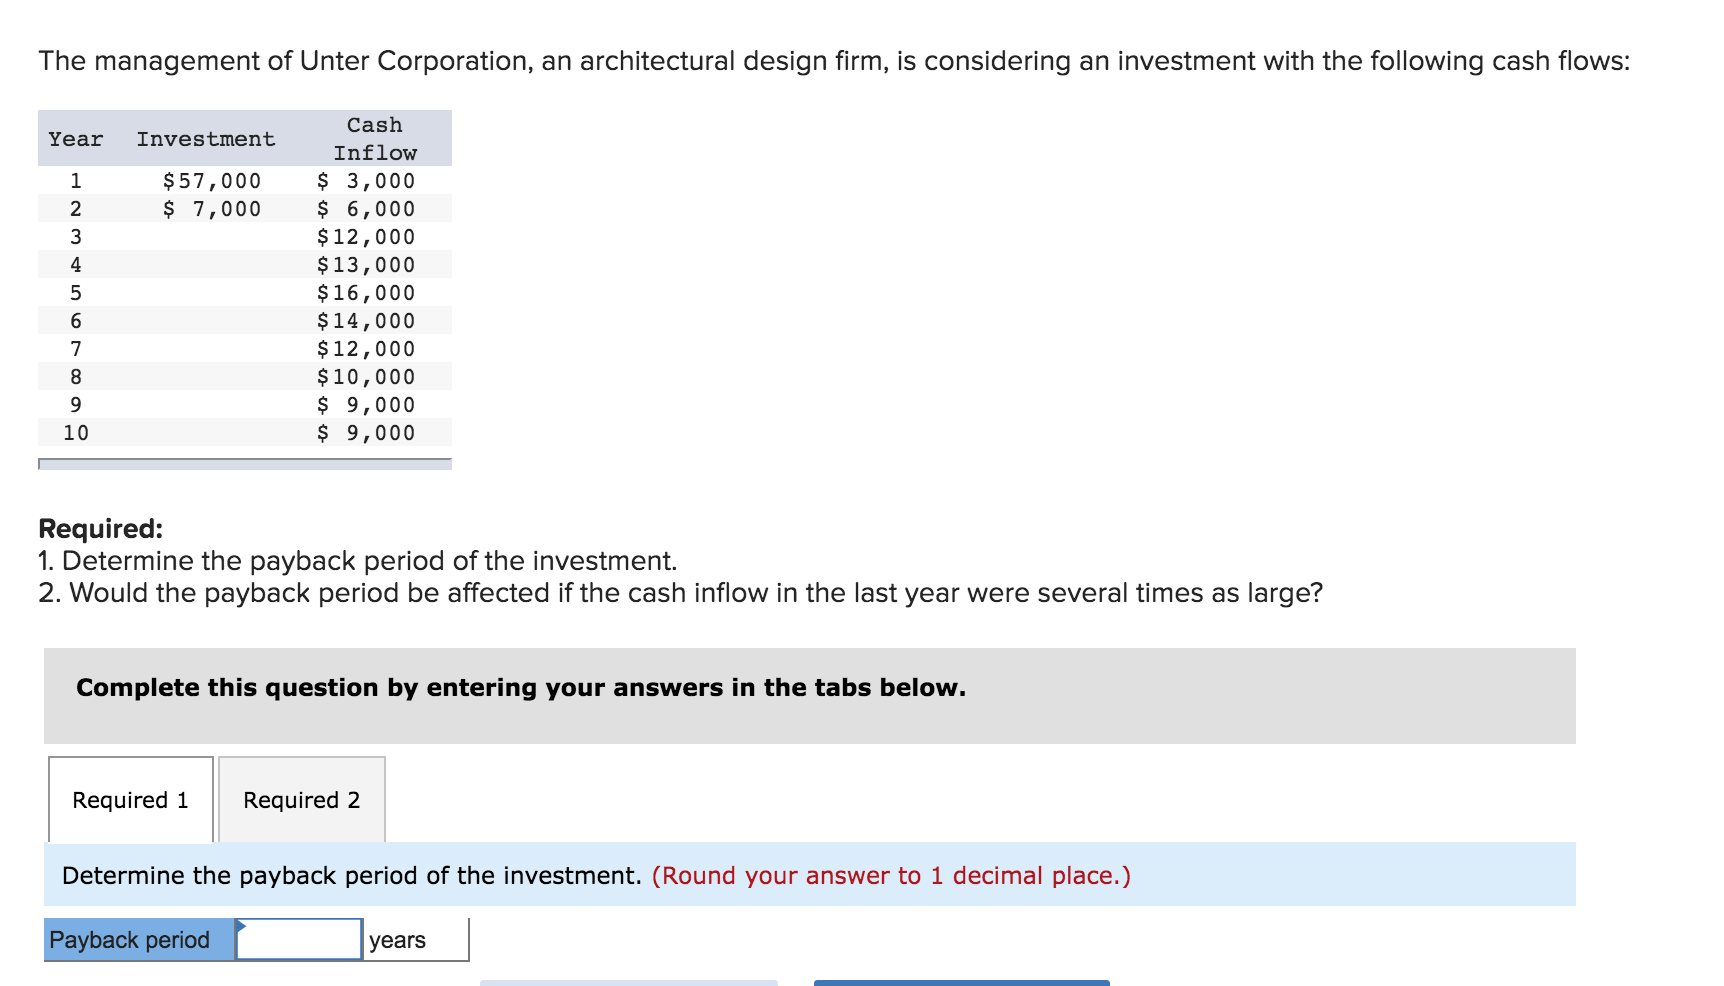
Task: Switch to the Required 2 tab
Action: point(301,799)
